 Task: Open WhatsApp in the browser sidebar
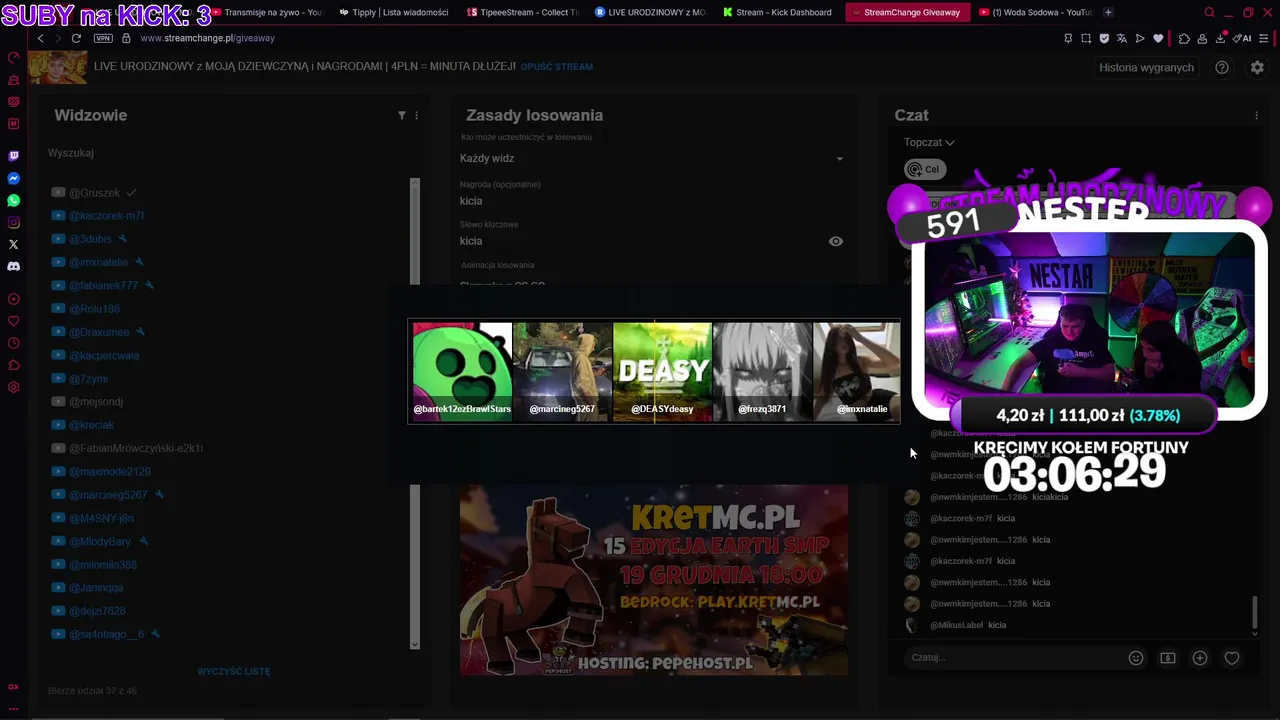coord(14,201)
